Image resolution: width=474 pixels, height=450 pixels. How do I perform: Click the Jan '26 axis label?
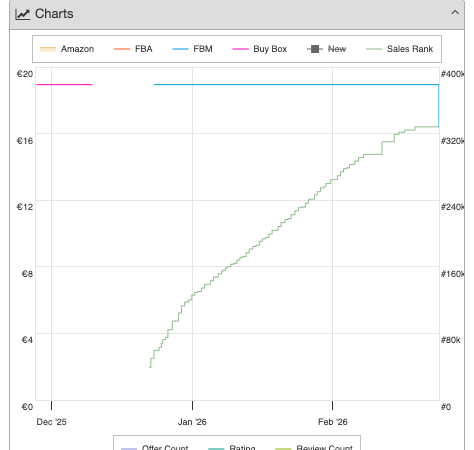[x=192, y=422]
